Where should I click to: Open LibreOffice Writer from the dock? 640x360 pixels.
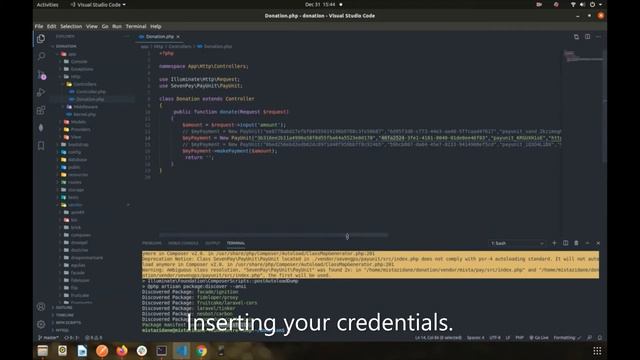tap(82, 351)
